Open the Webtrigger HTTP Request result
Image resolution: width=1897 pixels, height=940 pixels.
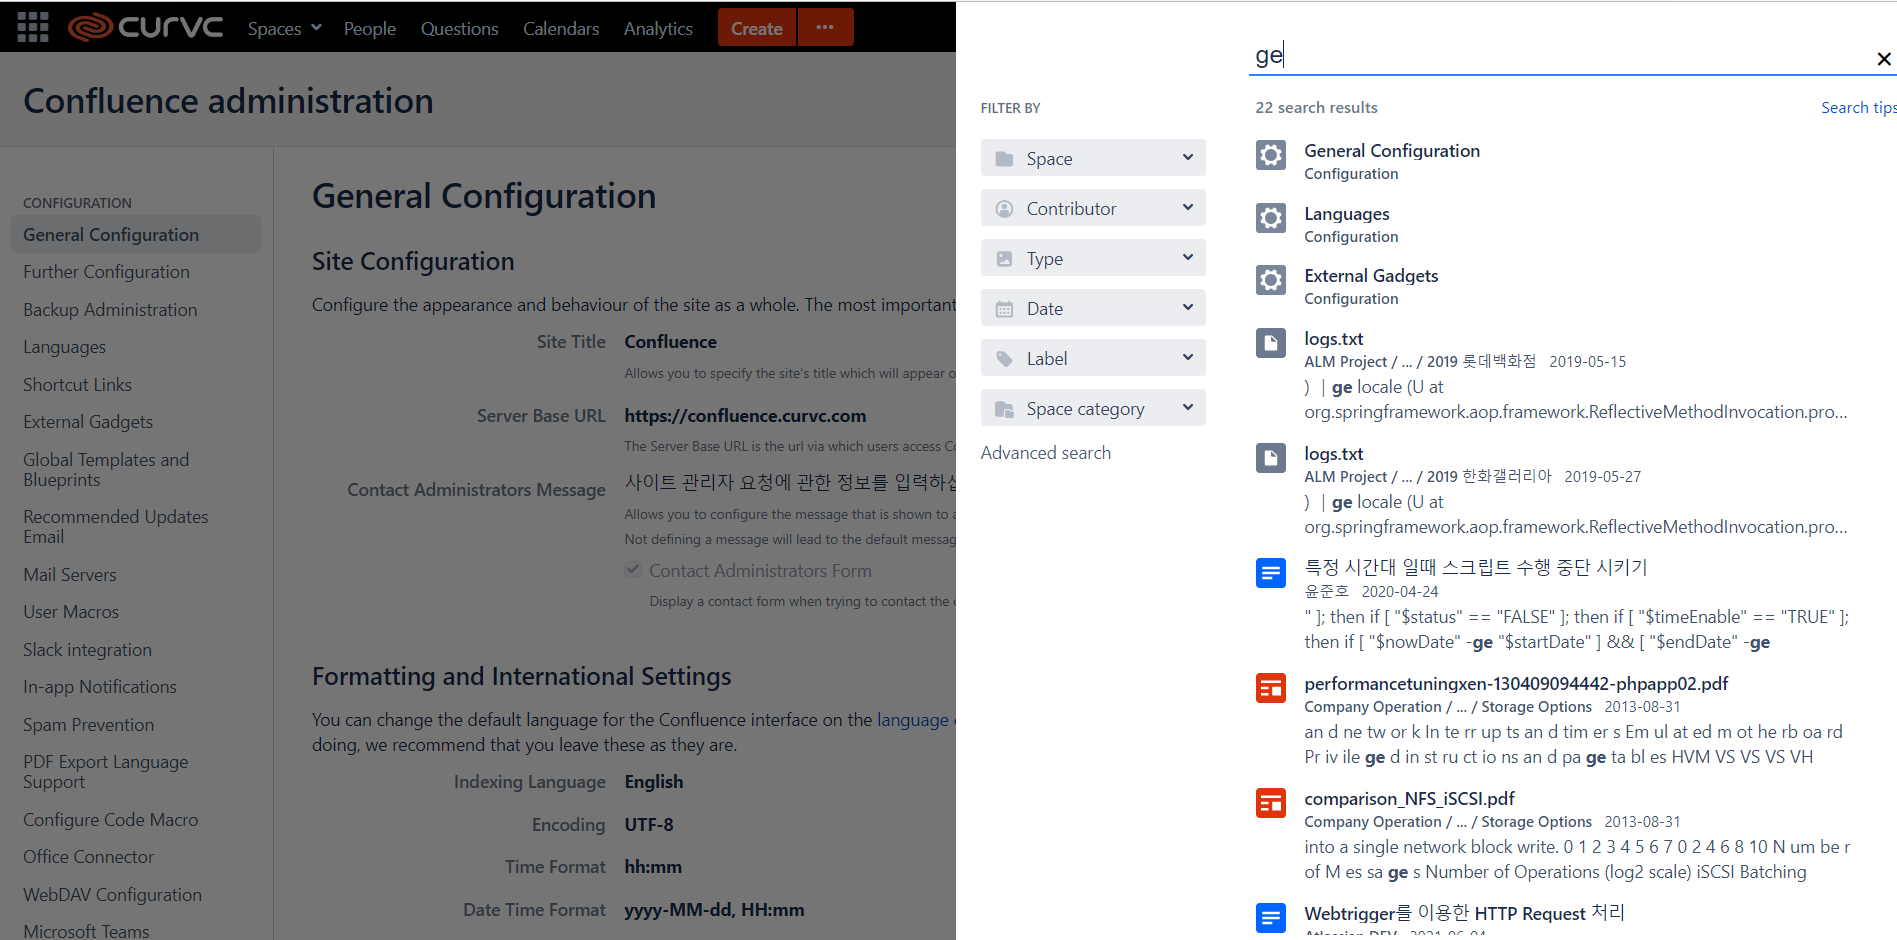coord(1464,913)
